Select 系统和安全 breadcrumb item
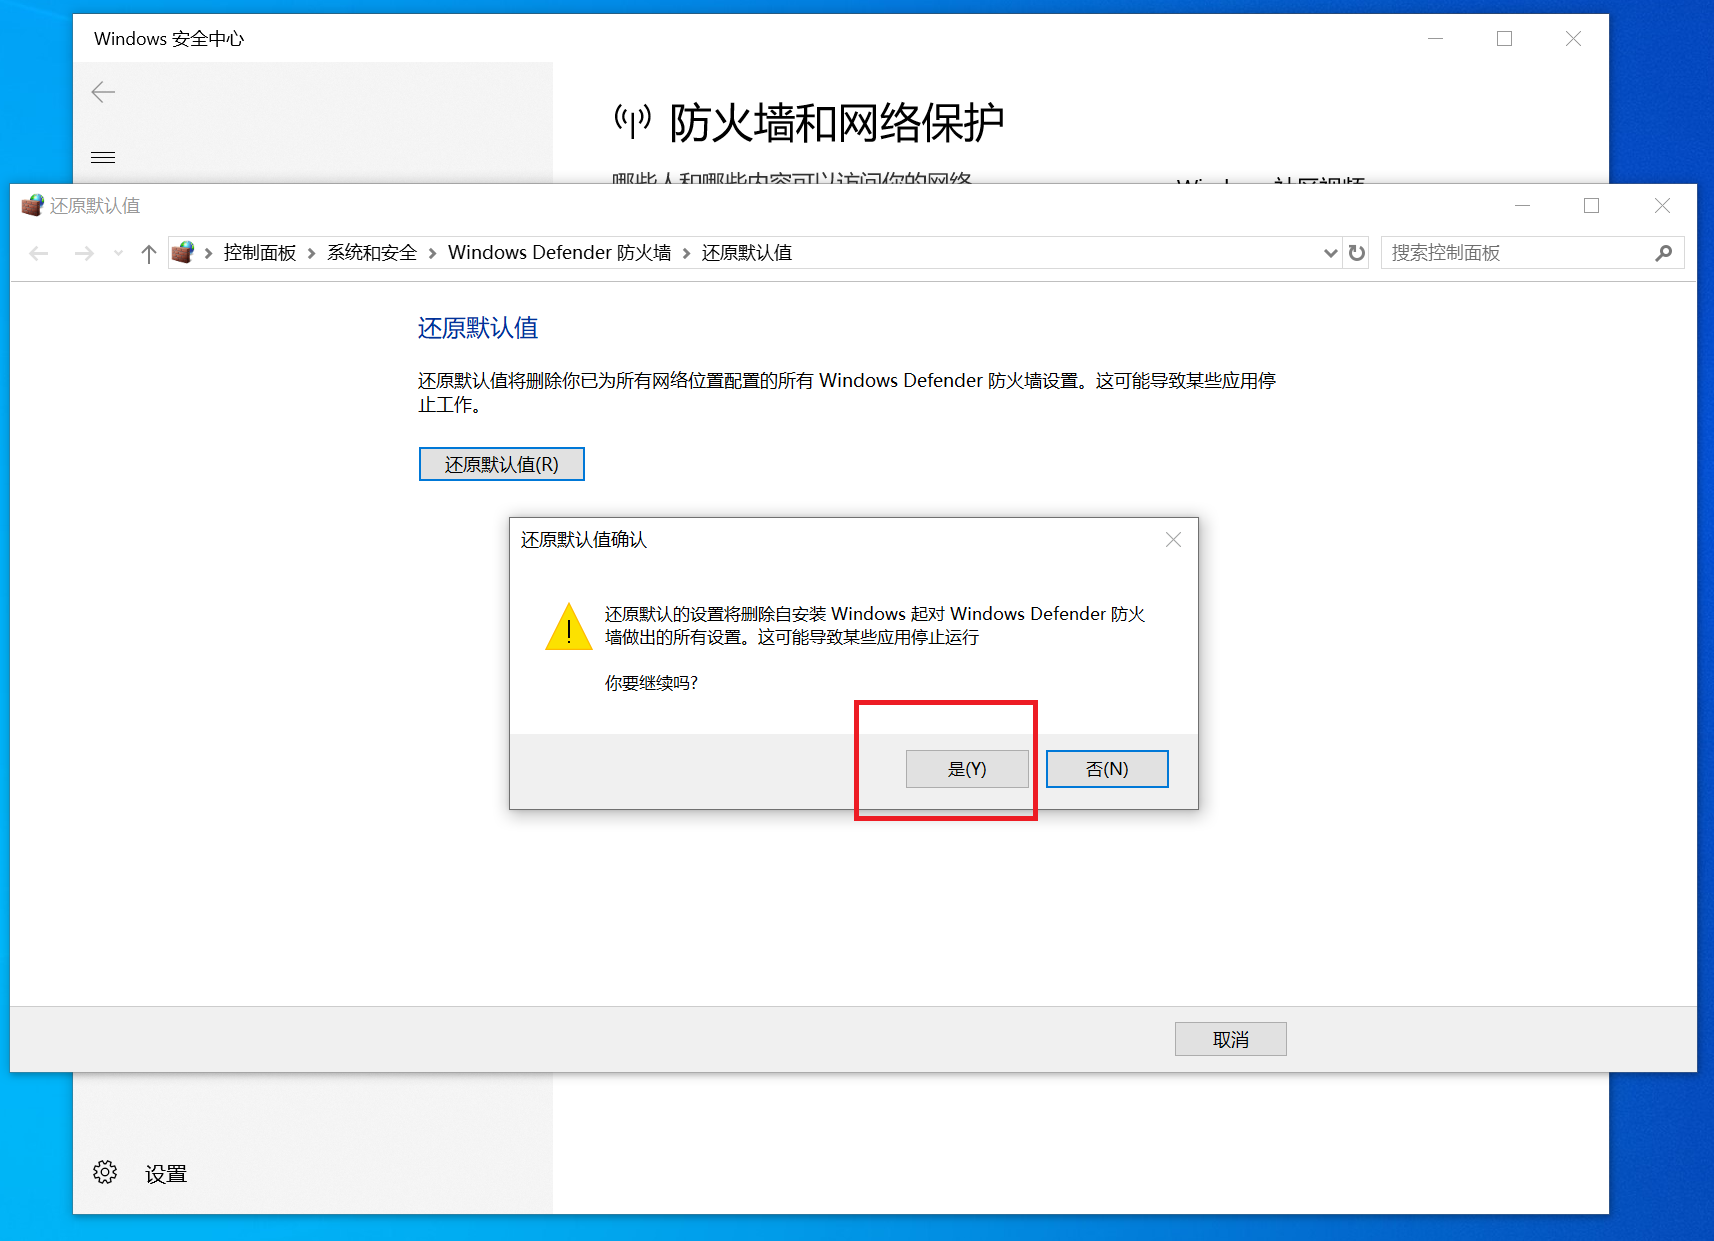 (x=372, y=253)
